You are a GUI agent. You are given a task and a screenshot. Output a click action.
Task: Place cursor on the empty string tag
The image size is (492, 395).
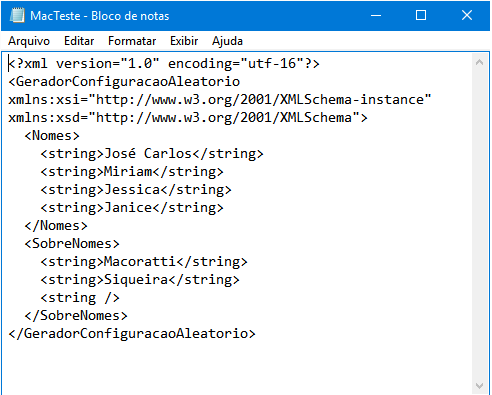point(80,298)
